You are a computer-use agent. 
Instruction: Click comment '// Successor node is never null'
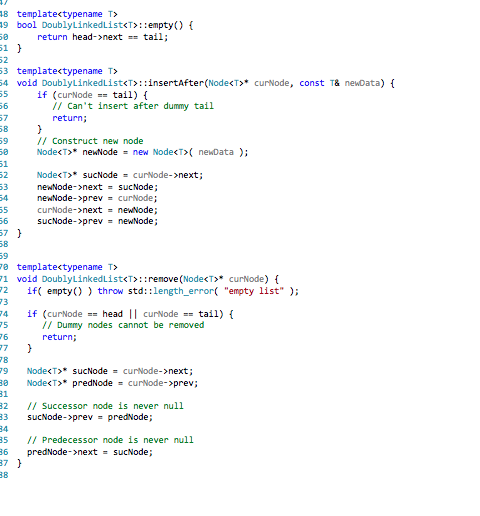click(105, 406)
